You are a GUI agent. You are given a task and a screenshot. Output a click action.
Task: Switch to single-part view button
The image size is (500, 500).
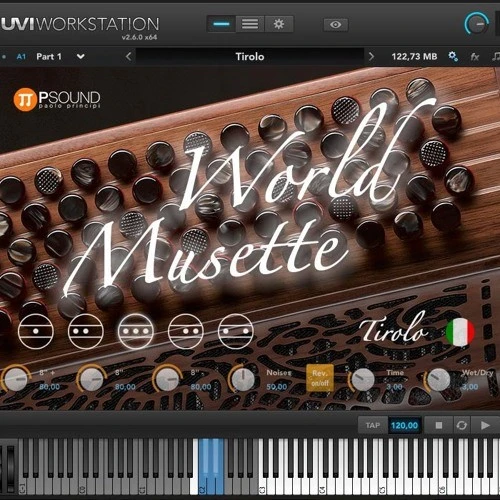[x=221, y=24]
